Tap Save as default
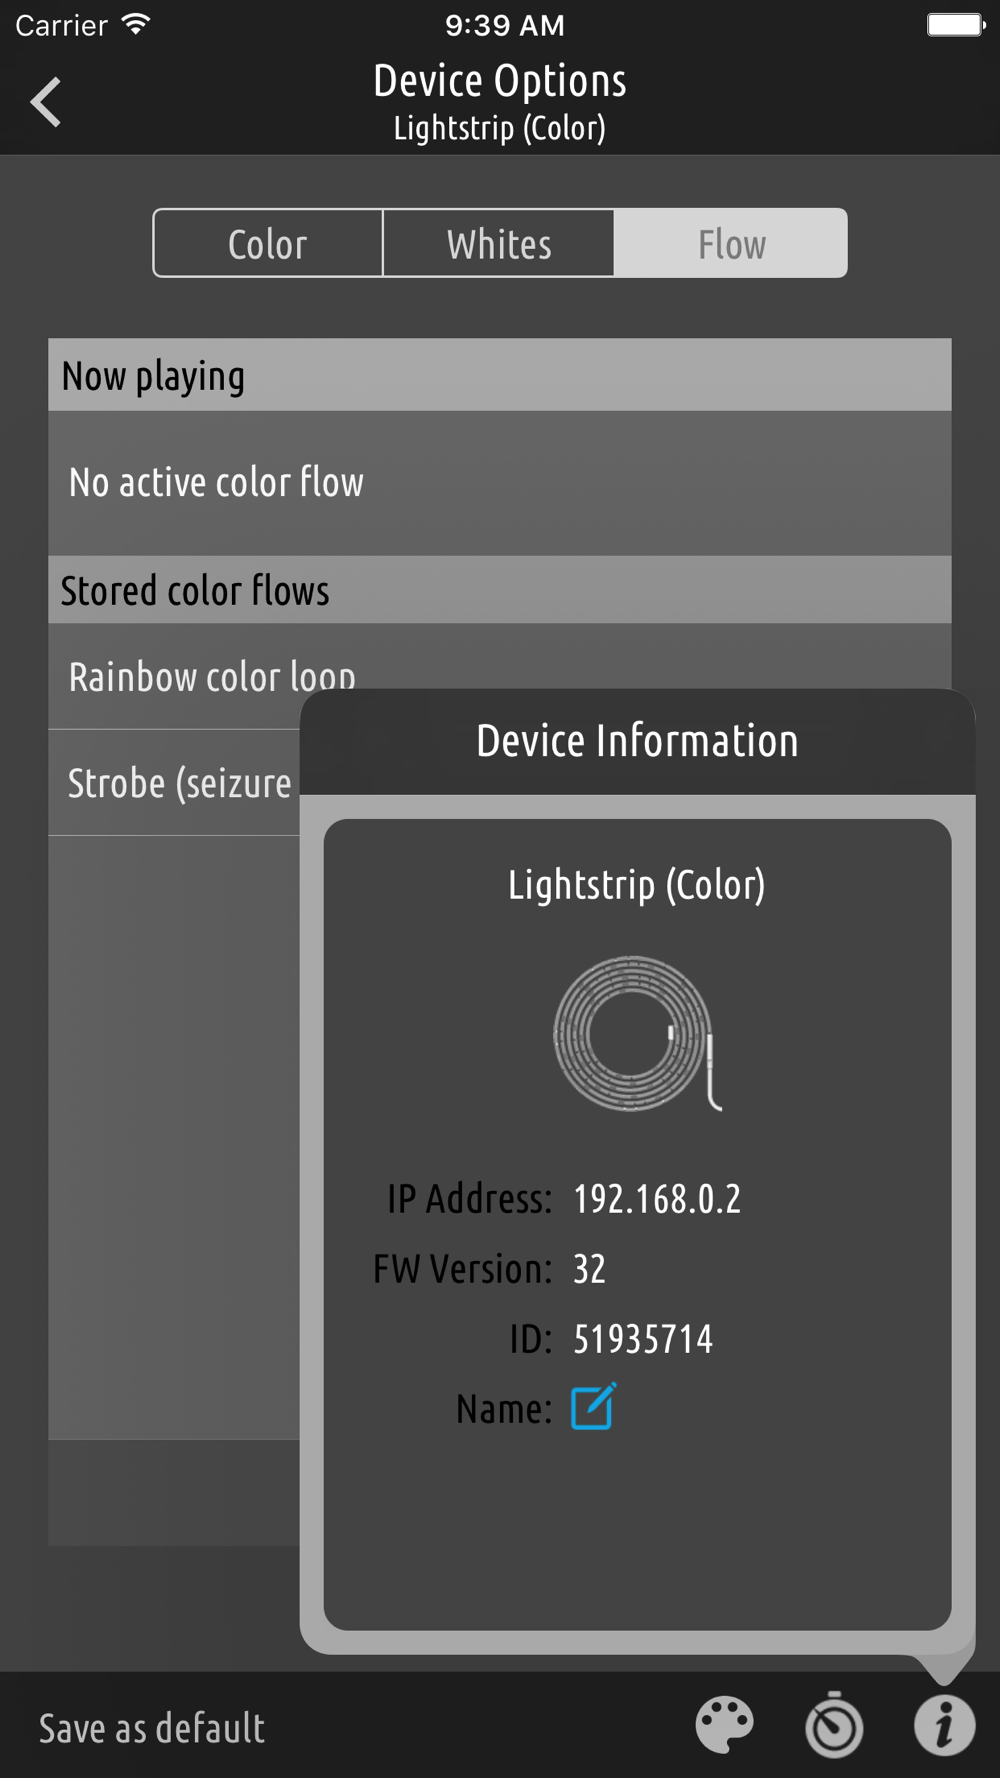Image resolution: width=1000 pixels, height=1778 pixels. 152,1728
